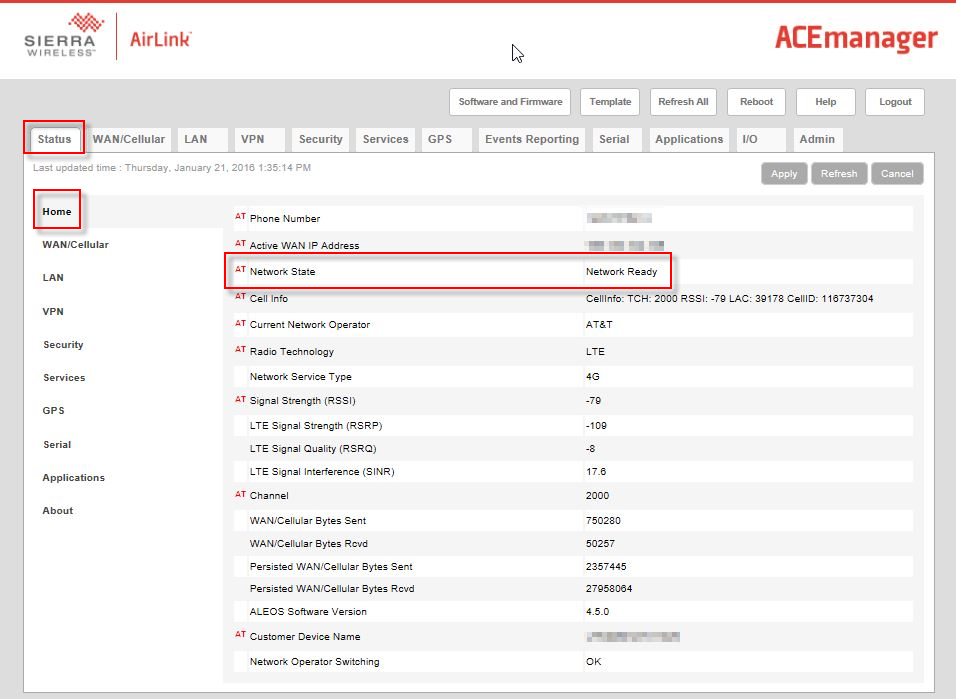Click the AT icon beside Phone Number
956x699 pixels.
pos(240,217)
